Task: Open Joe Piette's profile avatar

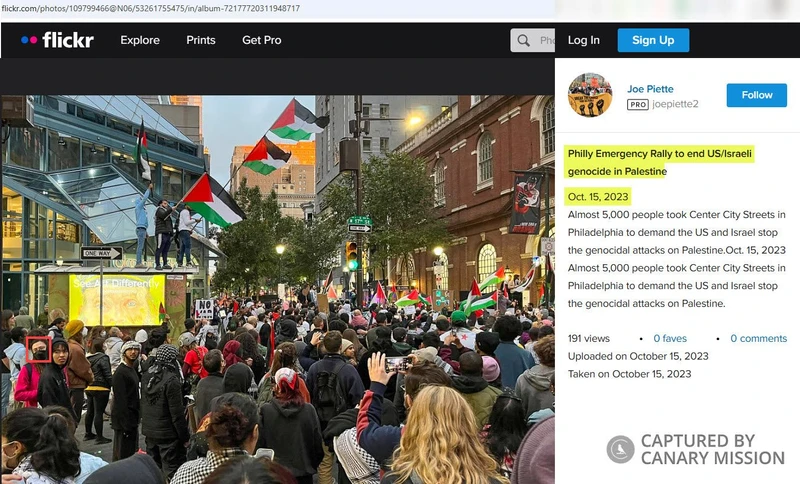Action: click(x=589, y=95)
